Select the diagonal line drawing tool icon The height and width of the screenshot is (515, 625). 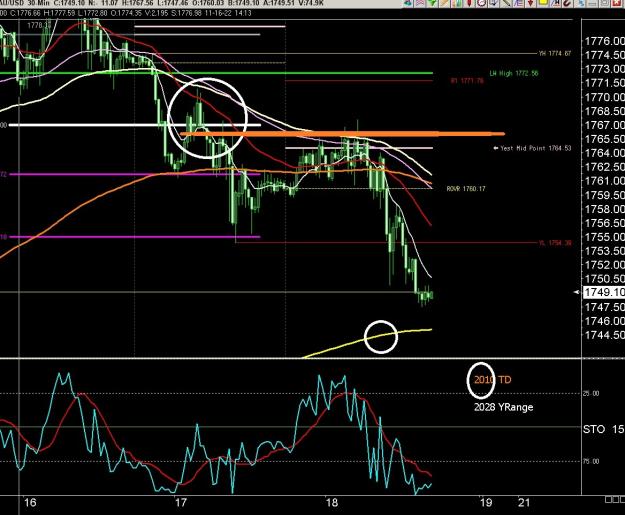pos(506,2)
